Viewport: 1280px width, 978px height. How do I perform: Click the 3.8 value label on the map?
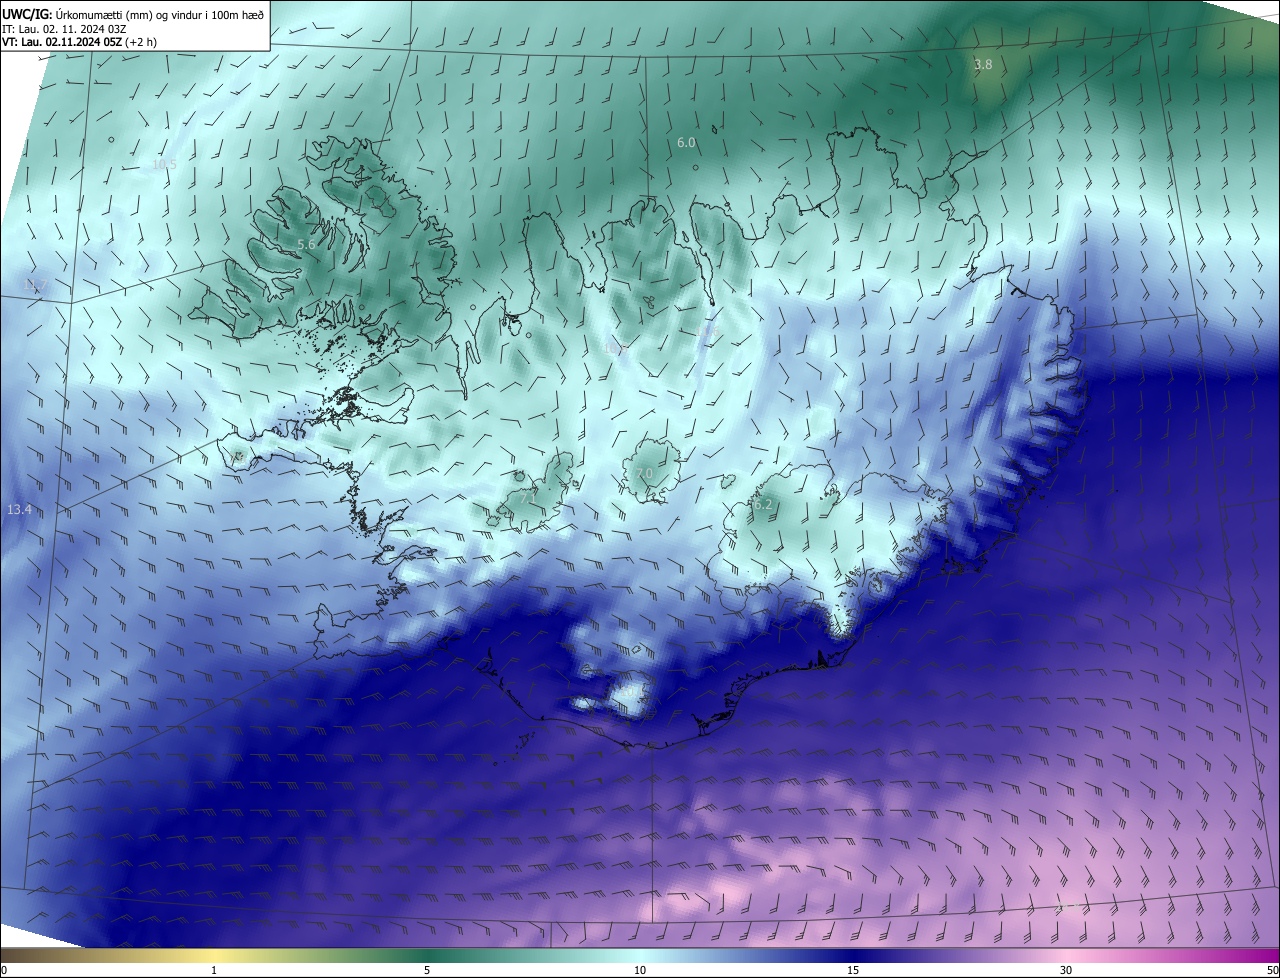(984, 64)
